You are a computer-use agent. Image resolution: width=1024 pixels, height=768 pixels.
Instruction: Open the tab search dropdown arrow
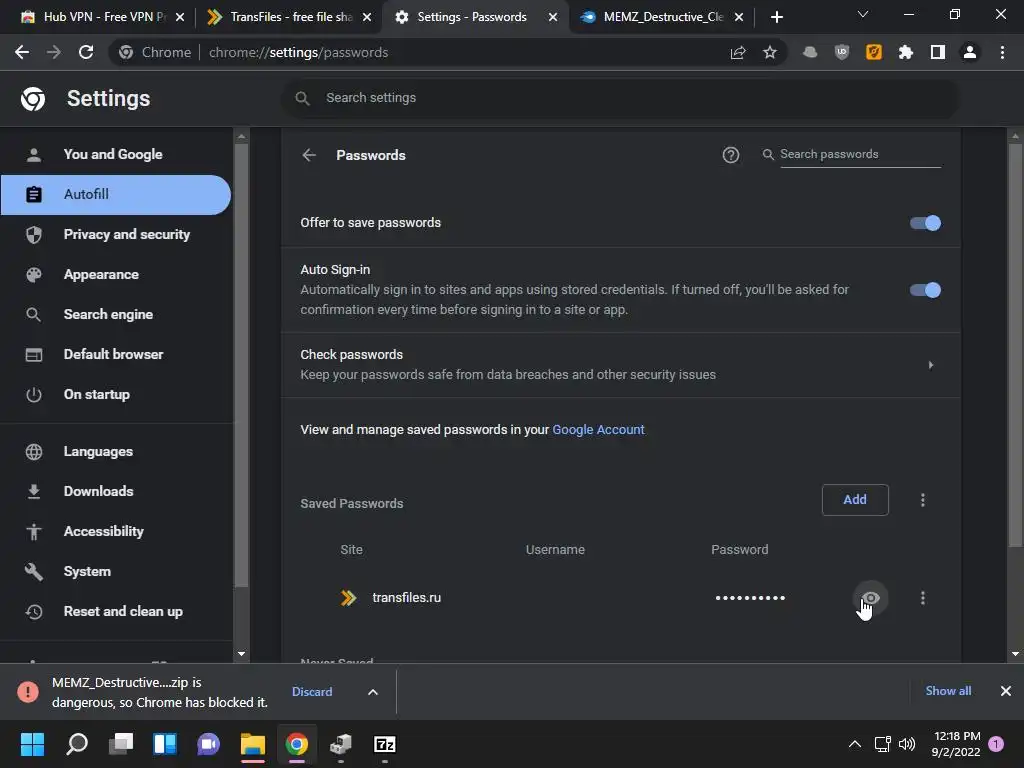tap(863, 14)
